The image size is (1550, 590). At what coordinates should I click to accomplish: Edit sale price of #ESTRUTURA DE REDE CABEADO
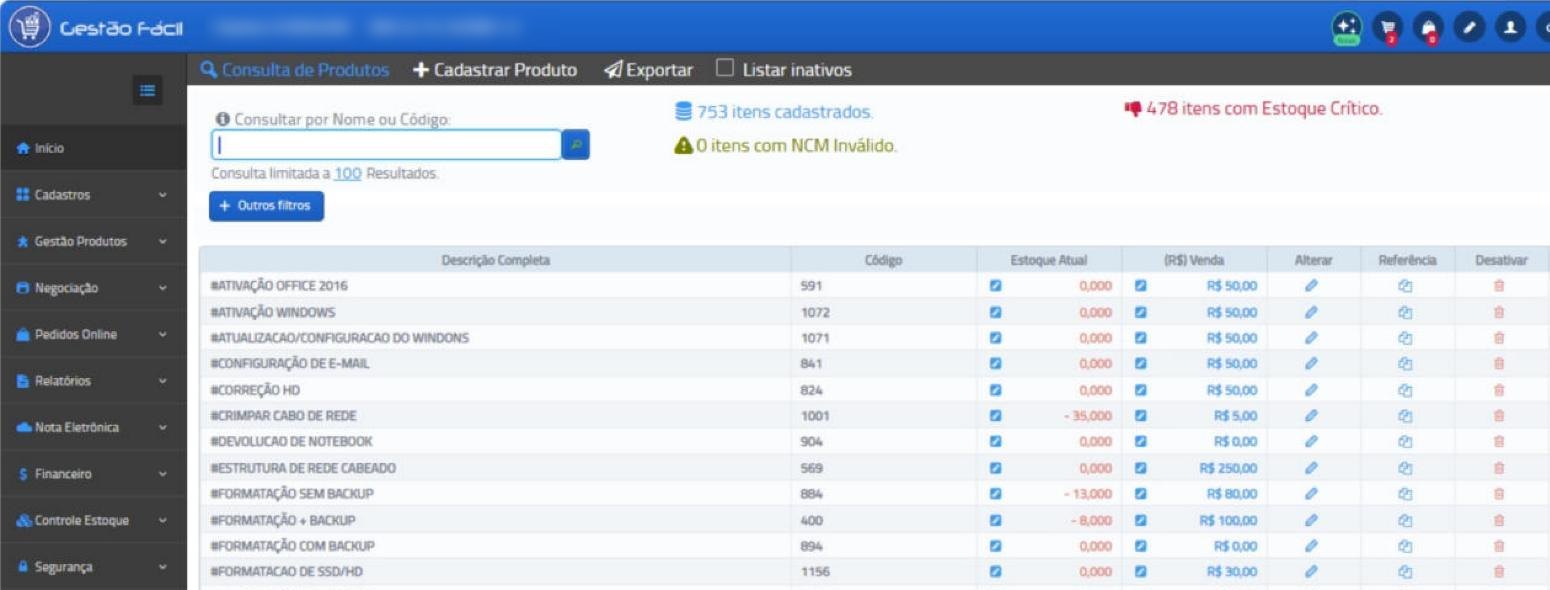tap(1141, 468)
